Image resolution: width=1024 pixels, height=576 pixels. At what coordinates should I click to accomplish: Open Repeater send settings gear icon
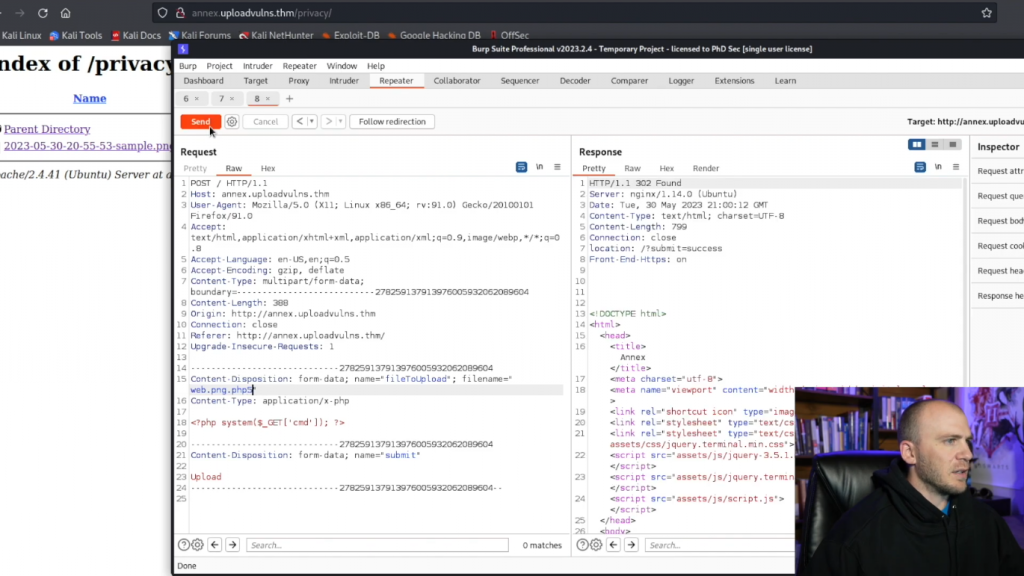point(232,122)
